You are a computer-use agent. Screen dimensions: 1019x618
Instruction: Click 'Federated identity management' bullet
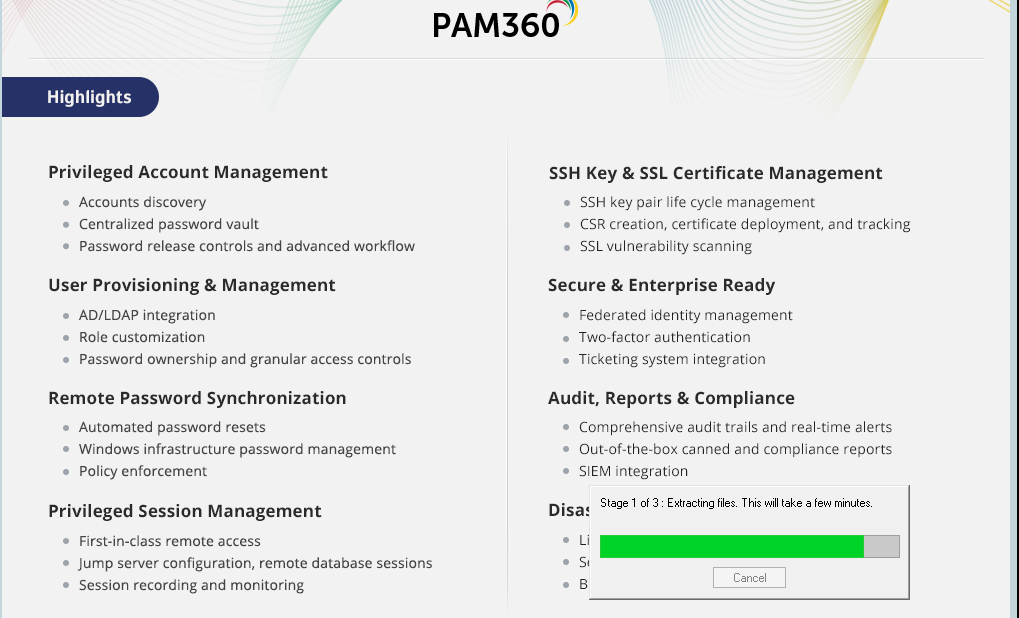tap(686, 315)
